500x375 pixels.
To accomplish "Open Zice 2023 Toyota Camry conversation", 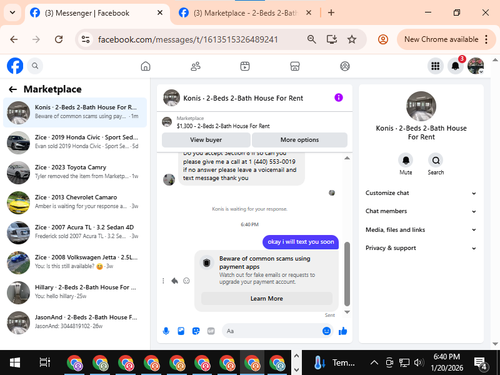I will 75,172.
